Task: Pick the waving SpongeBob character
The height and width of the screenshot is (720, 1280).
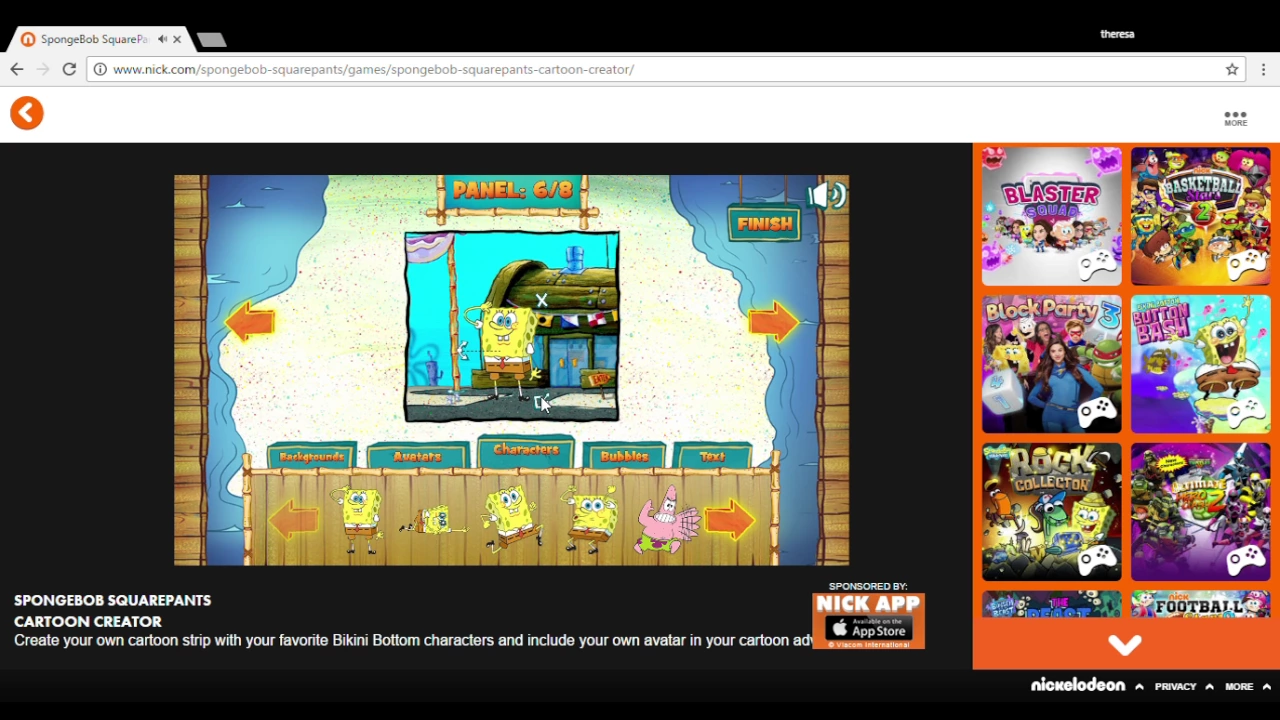Action: (x=590, y=519)
